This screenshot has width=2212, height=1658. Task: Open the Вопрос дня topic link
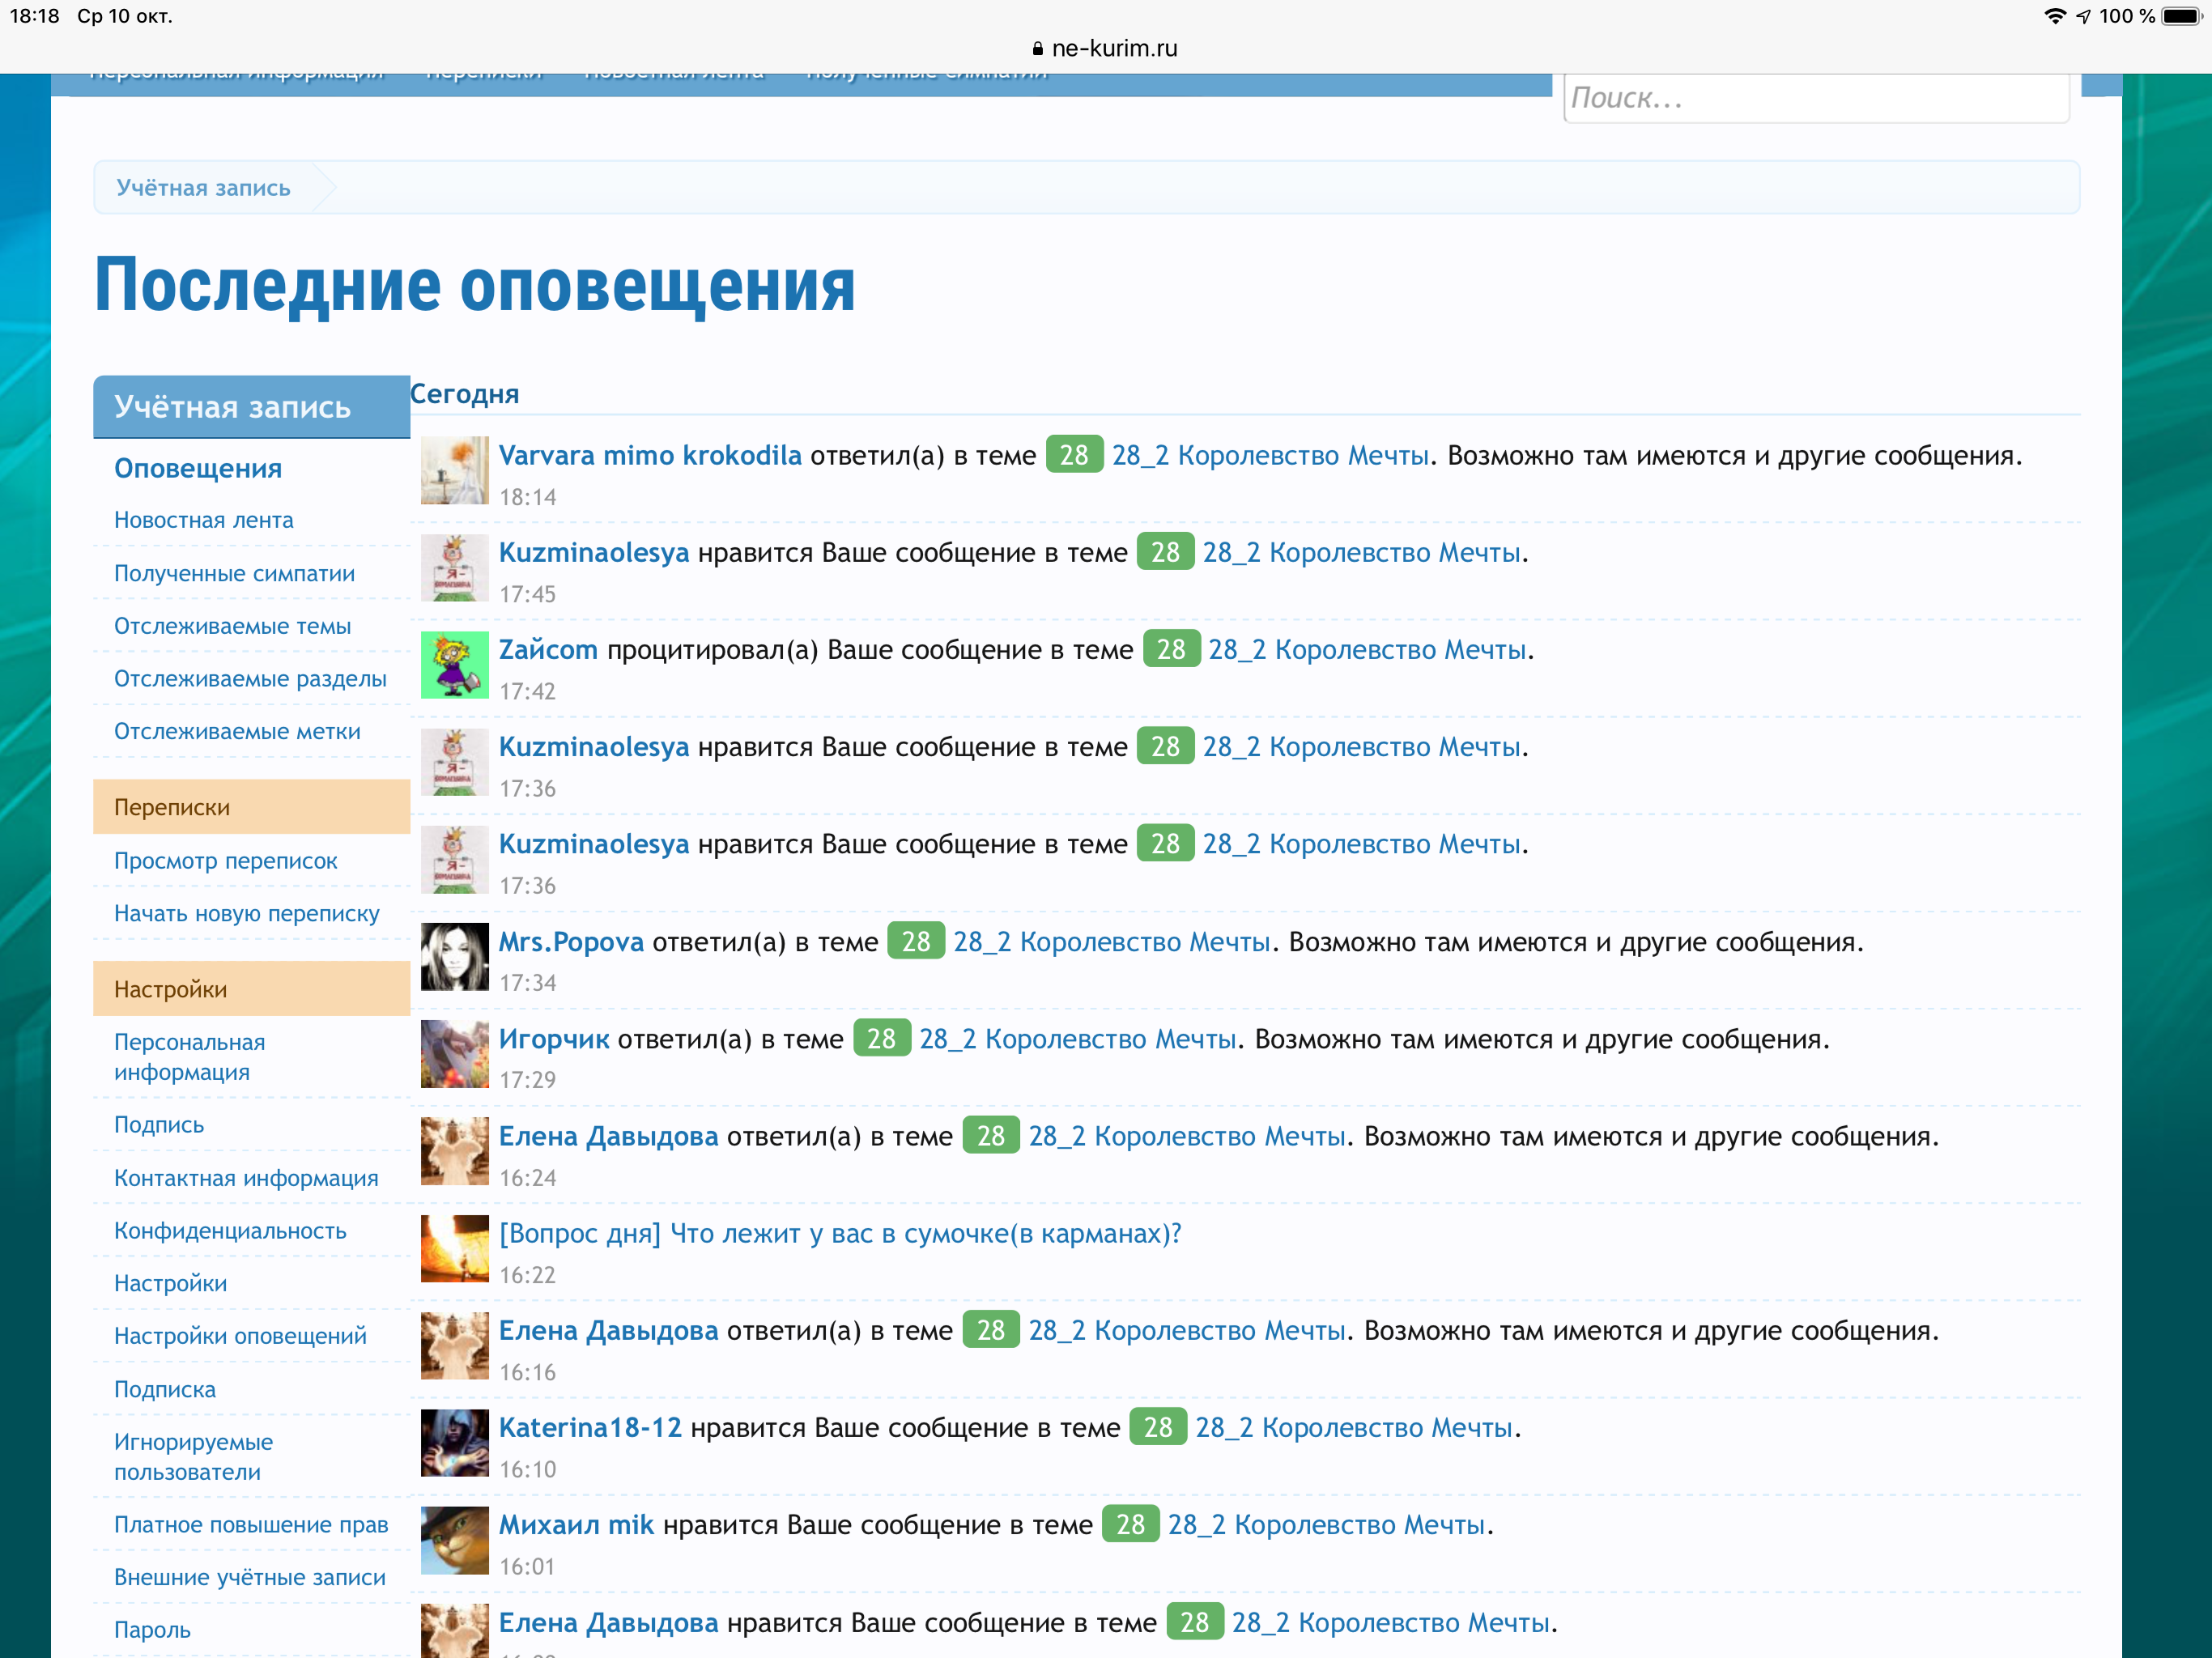840,1233
